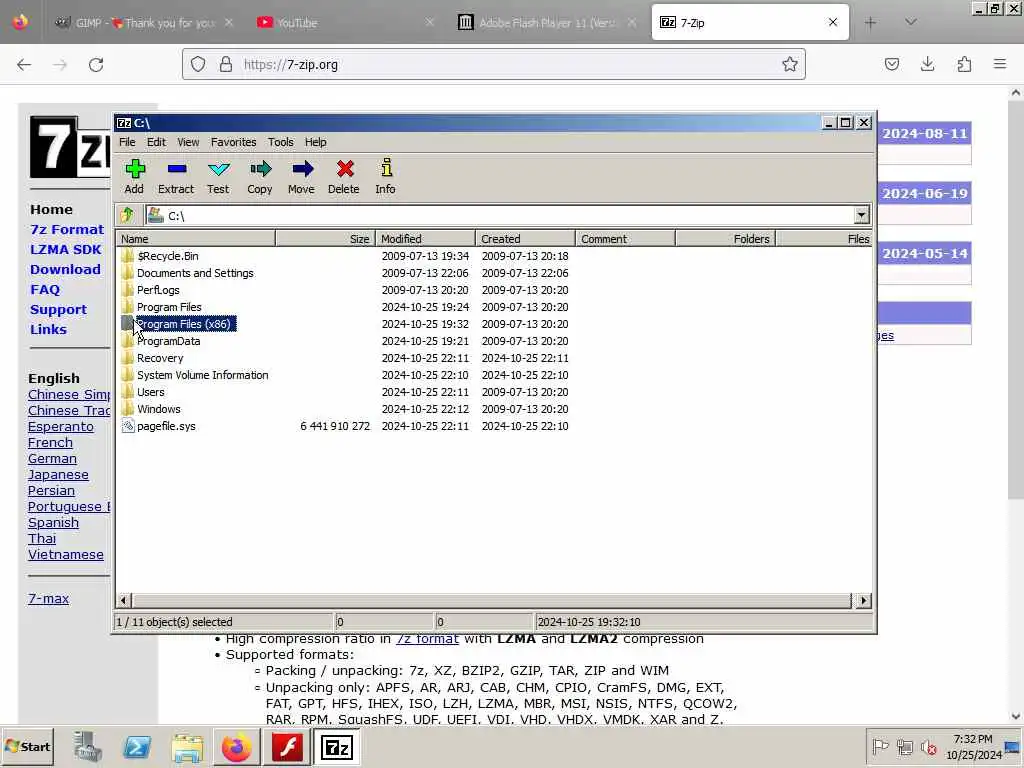This screenshot has height=768, width=1024.
Task: Click the volume tray icon
Action: [929, 746]
